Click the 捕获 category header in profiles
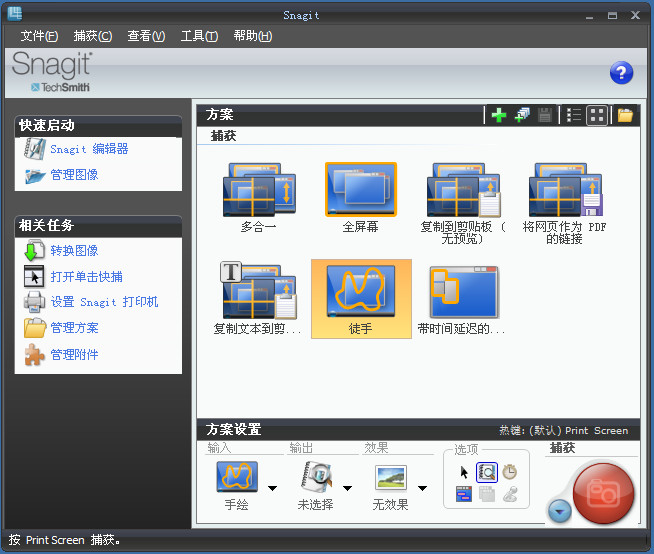 224,136
